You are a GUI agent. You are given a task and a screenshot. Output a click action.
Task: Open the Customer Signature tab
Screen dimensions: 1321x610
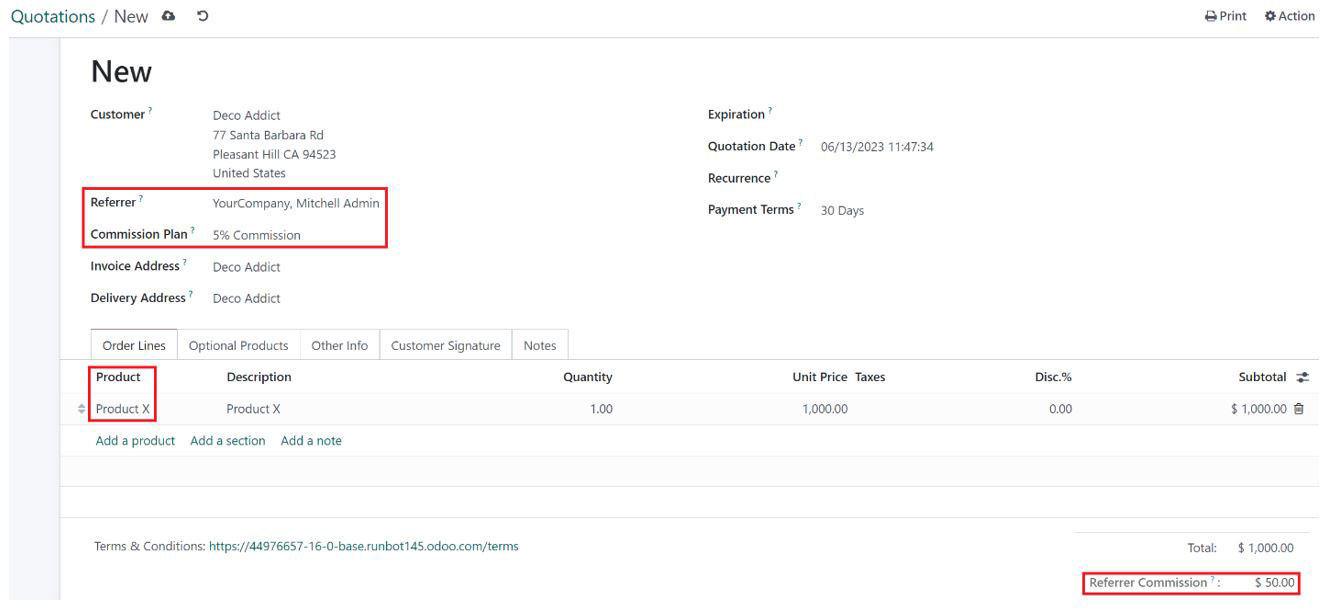[x=445, y=345]
